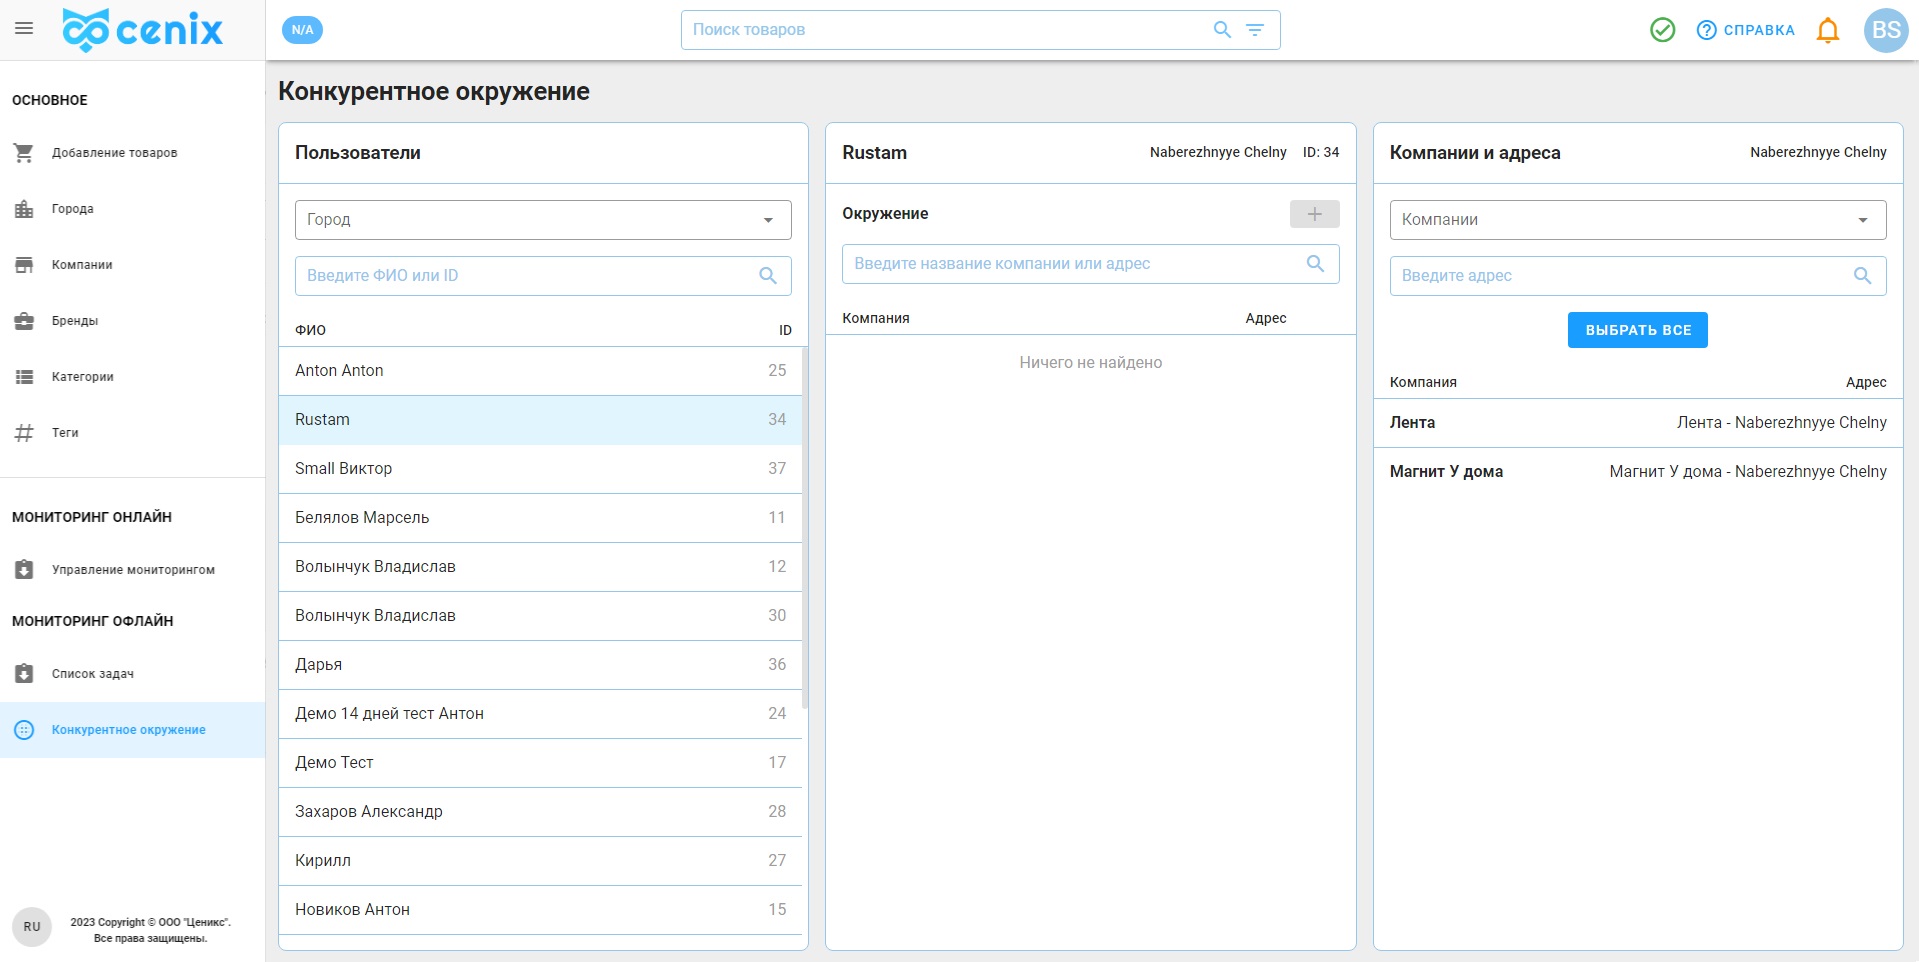Click search icon in address field
Image resolution: width=1919 pixels, height=962 pixels.
click(1862, 276)
